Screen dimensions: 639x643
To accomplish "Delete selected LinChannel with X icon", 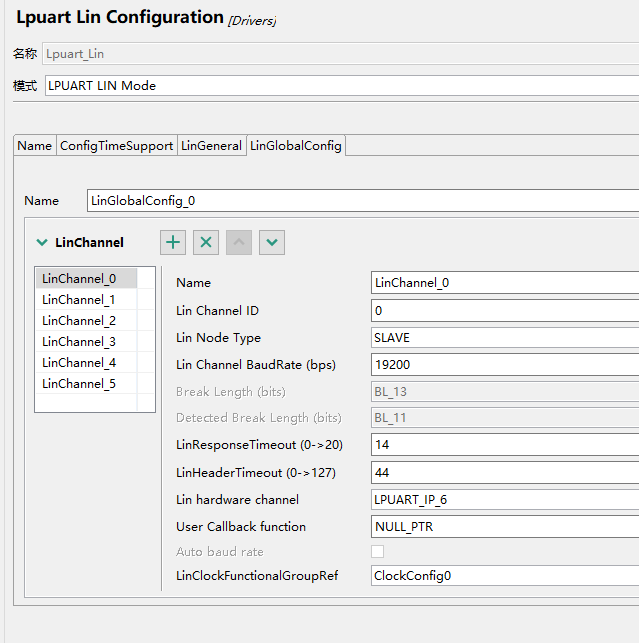I will pos(206,242).
